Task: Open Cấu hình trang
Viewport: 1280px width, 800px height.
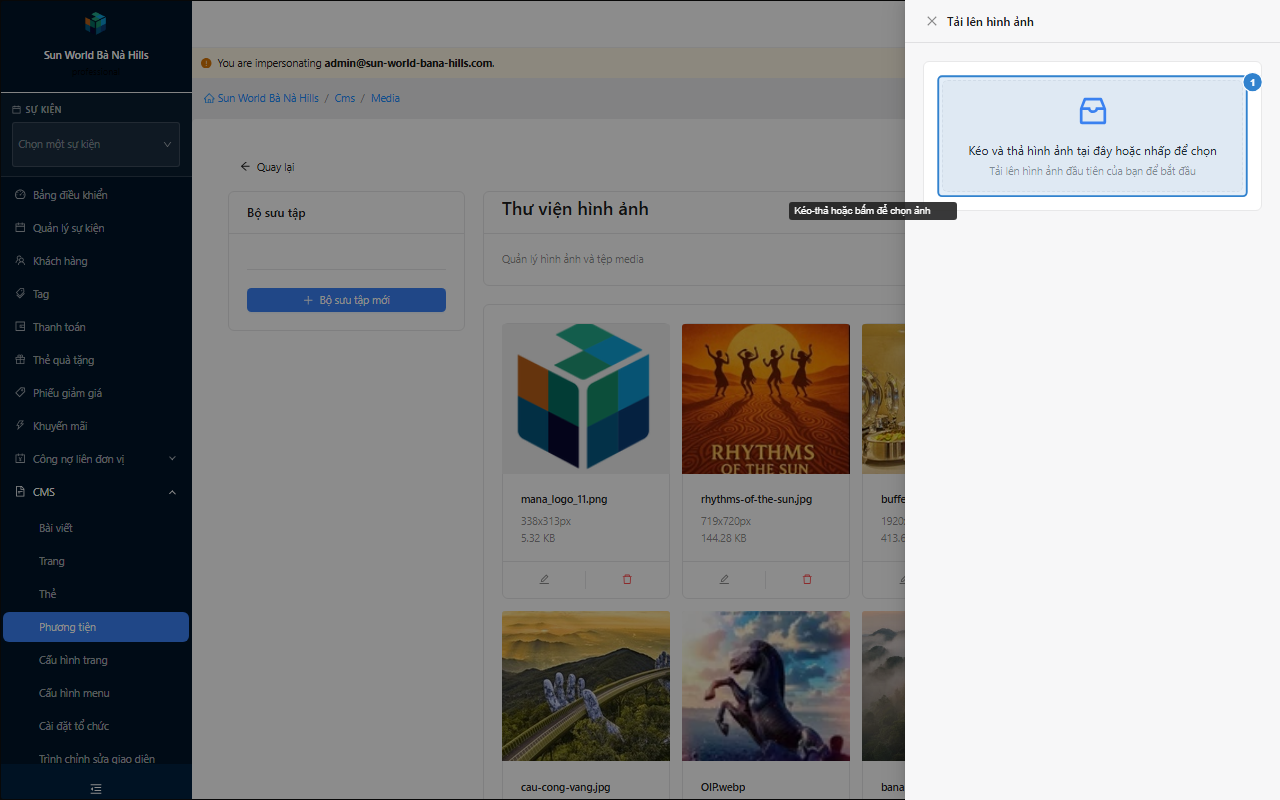Action: (96, 660)
